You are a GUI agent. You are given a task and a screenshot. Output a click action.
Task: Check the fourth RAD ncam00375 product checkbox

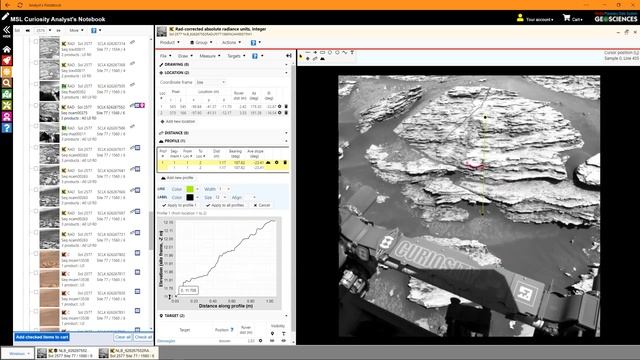click(x=36, y=105)
